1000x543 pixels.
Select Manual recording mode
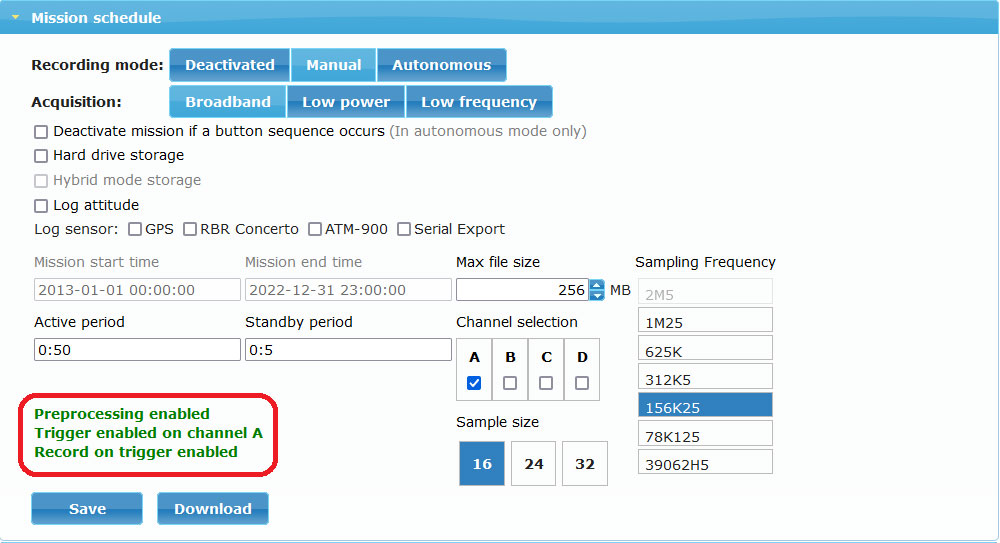point(333,65)
